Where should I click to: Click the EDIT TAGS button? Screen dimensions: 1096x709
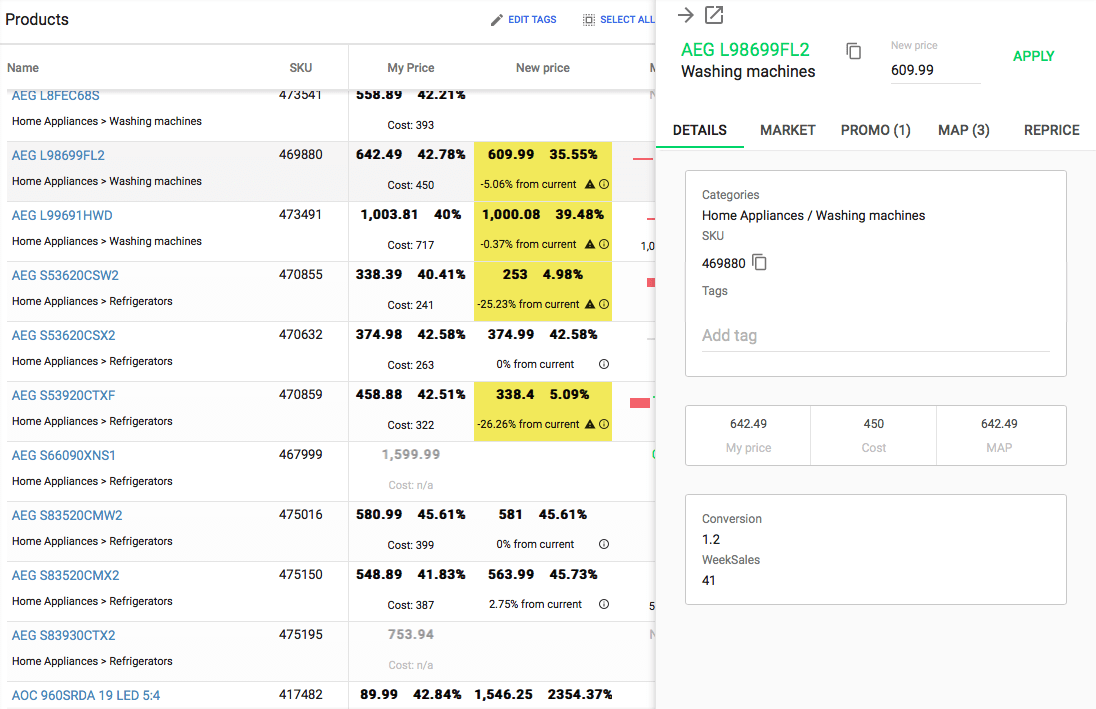click(x=524, y=20)
